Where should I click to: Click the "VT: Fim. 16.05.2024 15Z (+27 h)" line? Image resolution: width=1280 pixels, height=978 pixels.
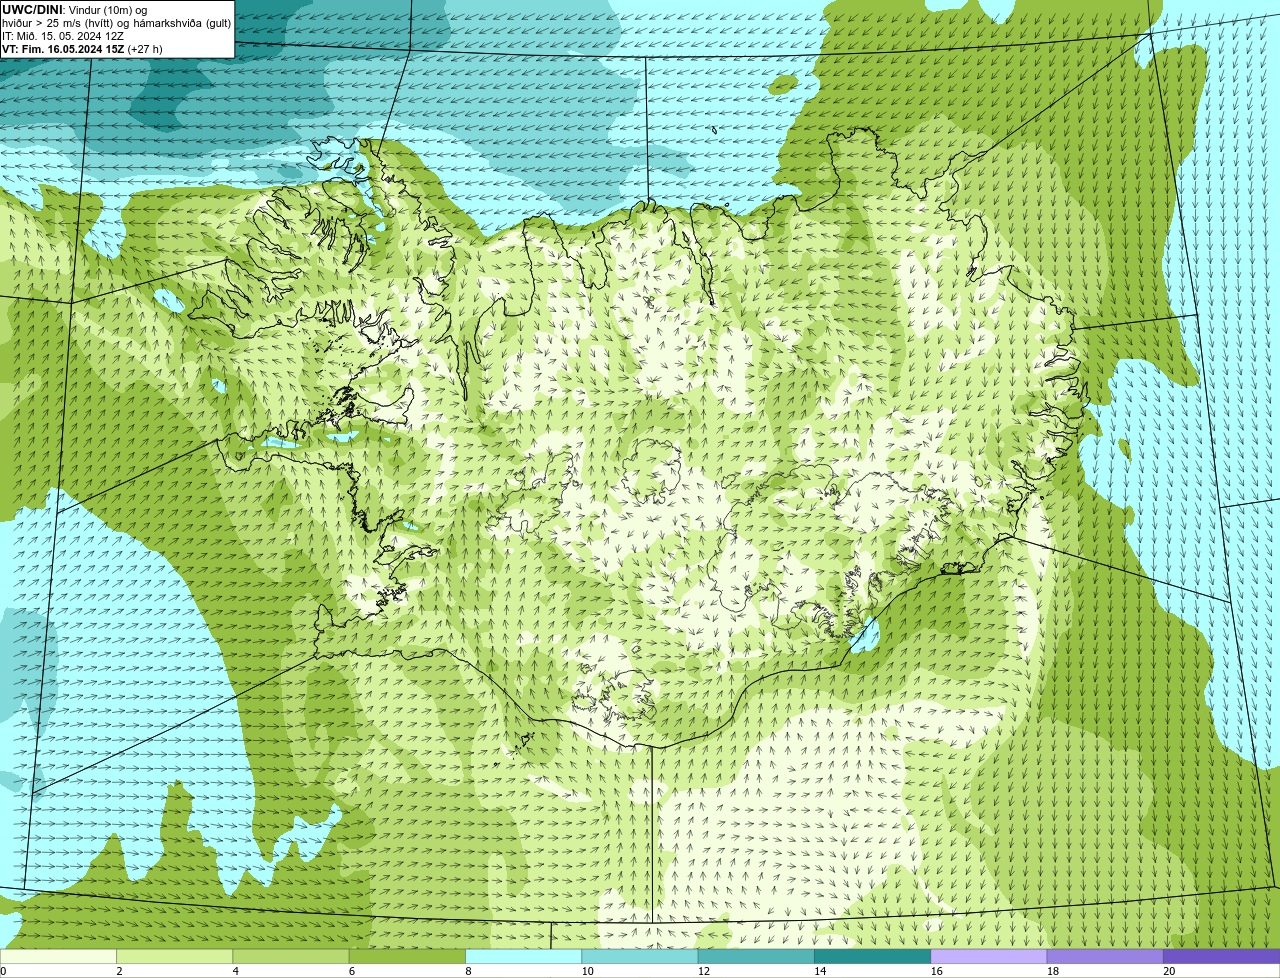(82, 49)
